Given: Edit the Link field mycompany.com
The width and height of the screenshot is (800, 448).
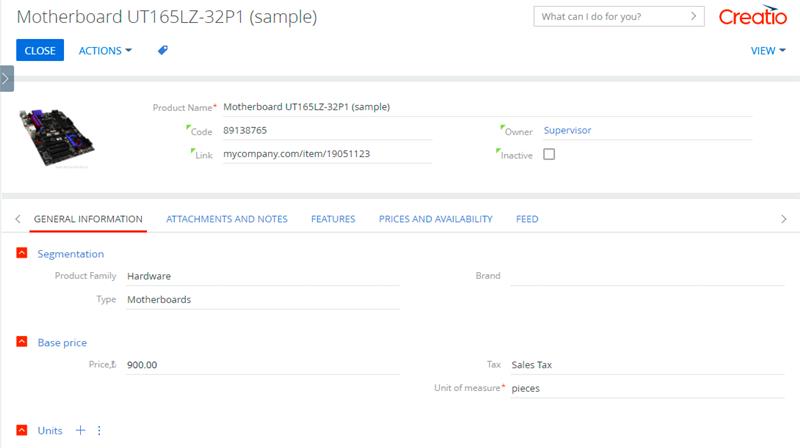Looking at the screenshot, I should click(x=327, y=154).
